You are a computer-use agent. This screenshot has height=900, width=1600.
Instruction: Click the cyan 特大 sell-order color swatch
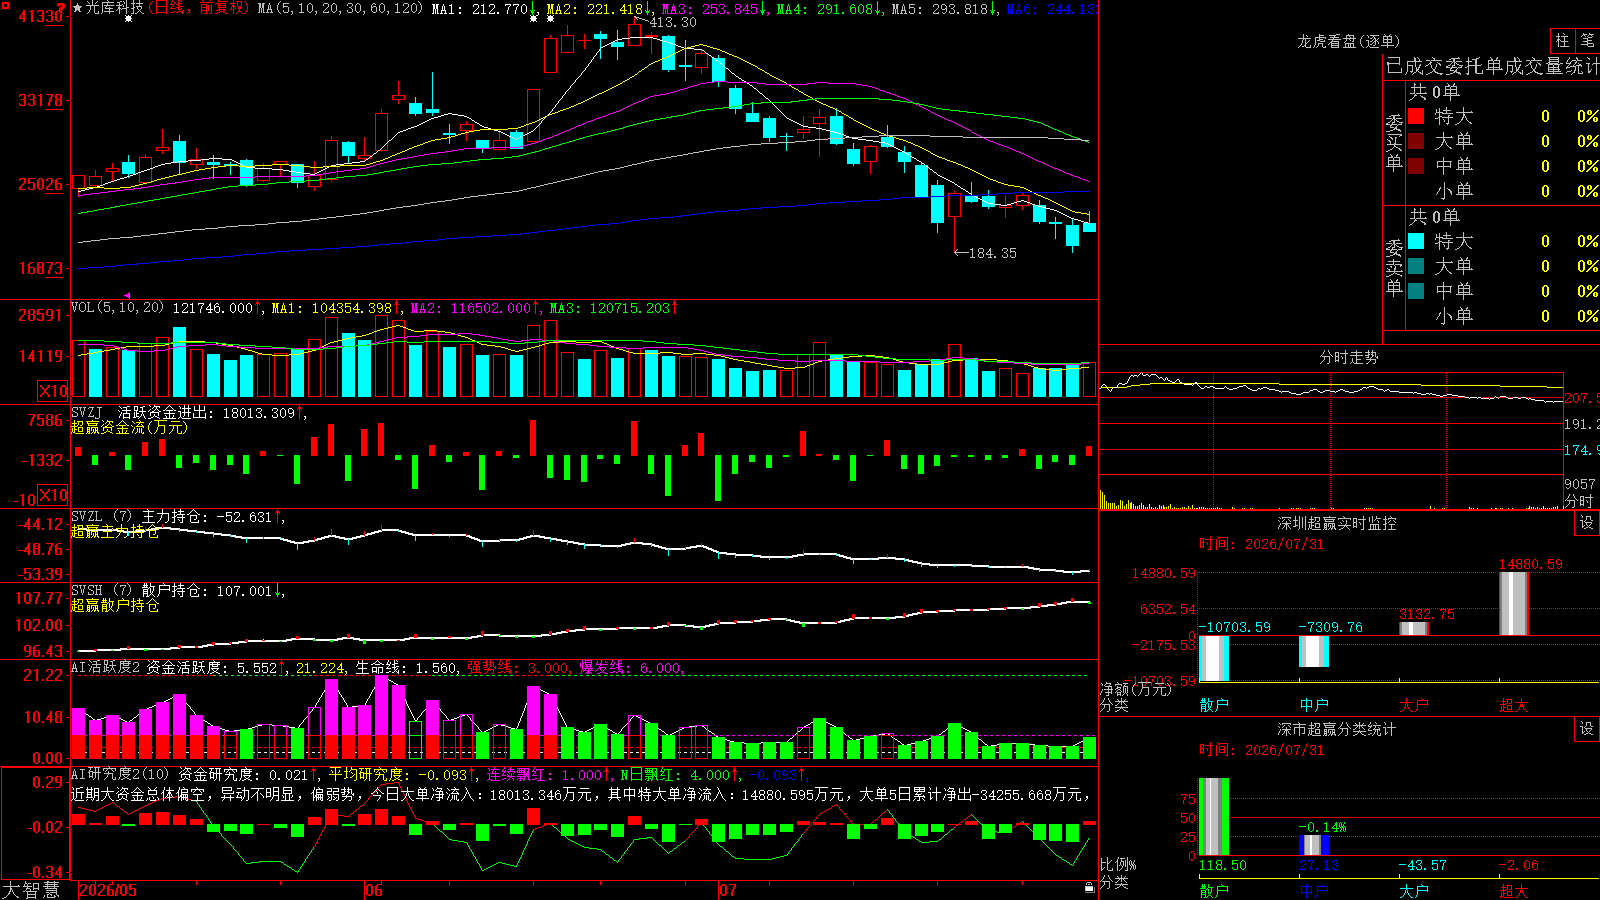pos(1416,241)
